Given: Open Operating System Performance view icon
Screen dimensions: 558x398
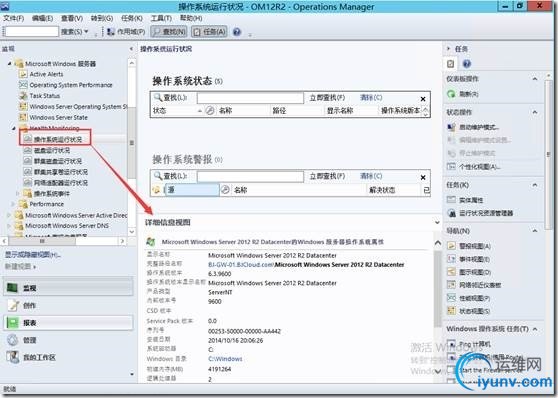Looking at the screenshot, I should (23, 85).
